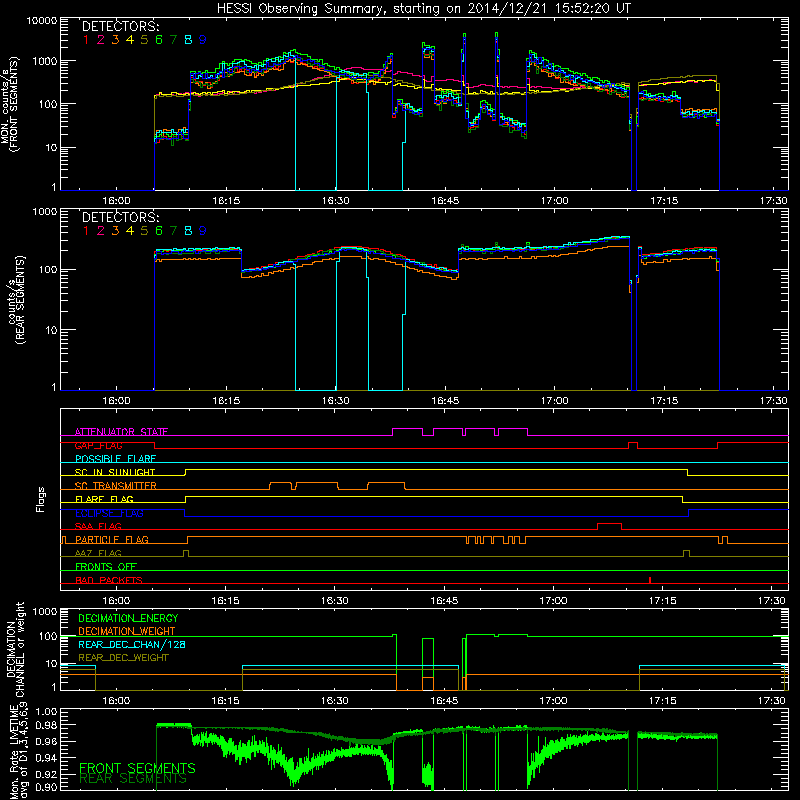The width and height of the screenshot is (800, 800).
Task: Click the SC_TRANSMITTER label
Action: [116, 486]
